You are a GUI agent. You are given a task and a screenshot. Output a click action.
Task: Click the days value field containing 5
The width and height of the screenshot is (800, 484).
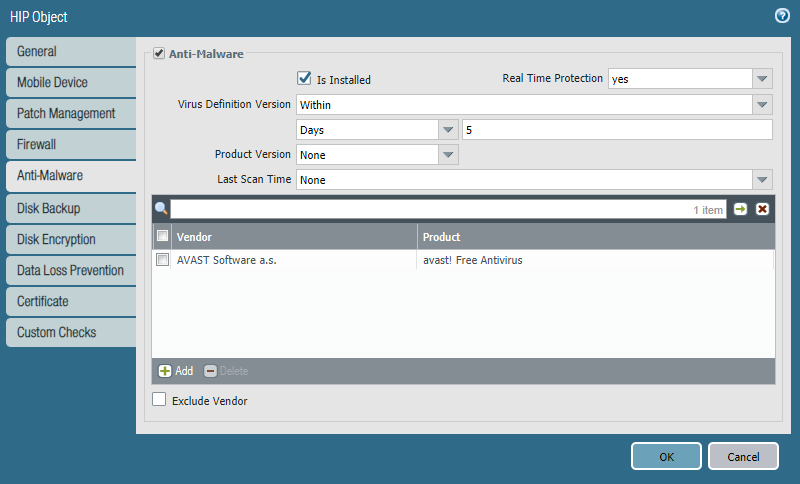click(x=616, y=130)
